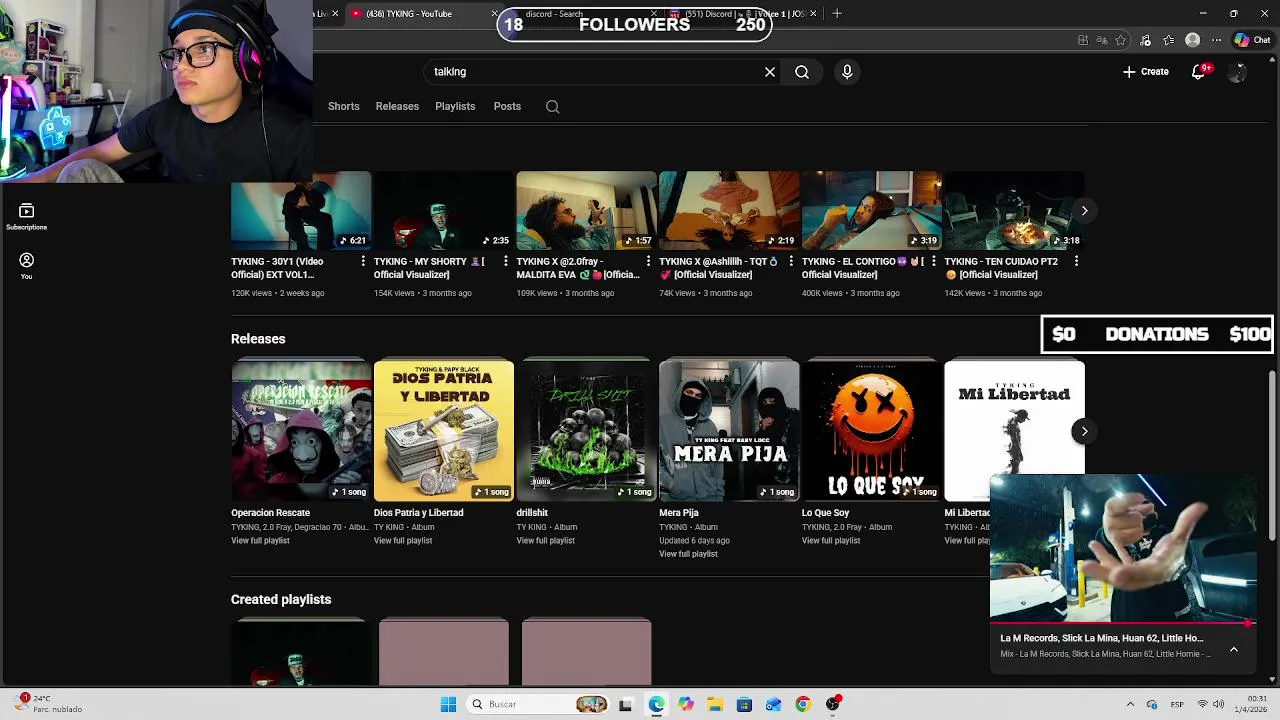Open Google Chrome from the taskbar
Image resolution: width=1280 pixels, height=720 pixels.
tap(802, 704)
